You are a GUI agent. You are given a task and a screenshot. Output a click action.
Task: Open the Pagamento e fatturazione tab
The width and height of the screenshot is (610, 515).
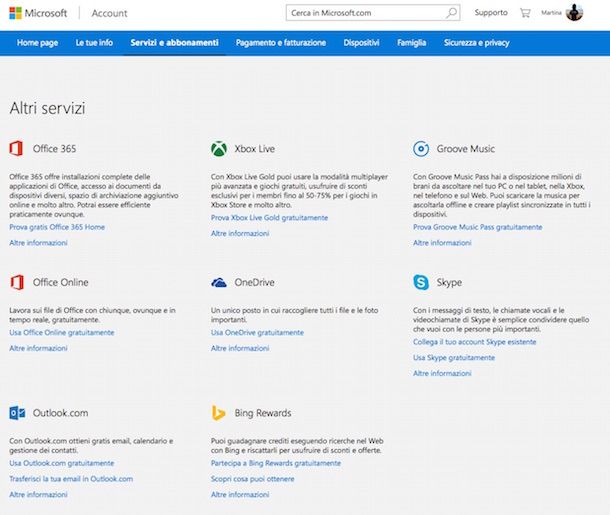(281, 43)
